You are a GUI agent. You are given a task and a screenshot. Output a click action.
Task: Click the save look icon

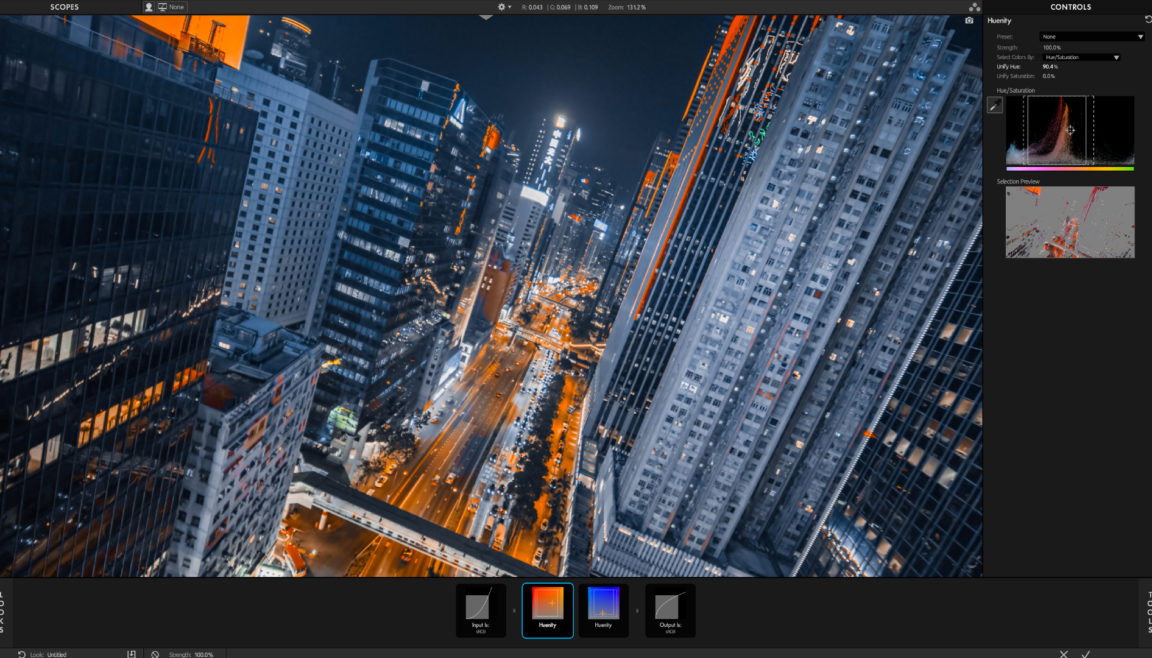(131, 653)
